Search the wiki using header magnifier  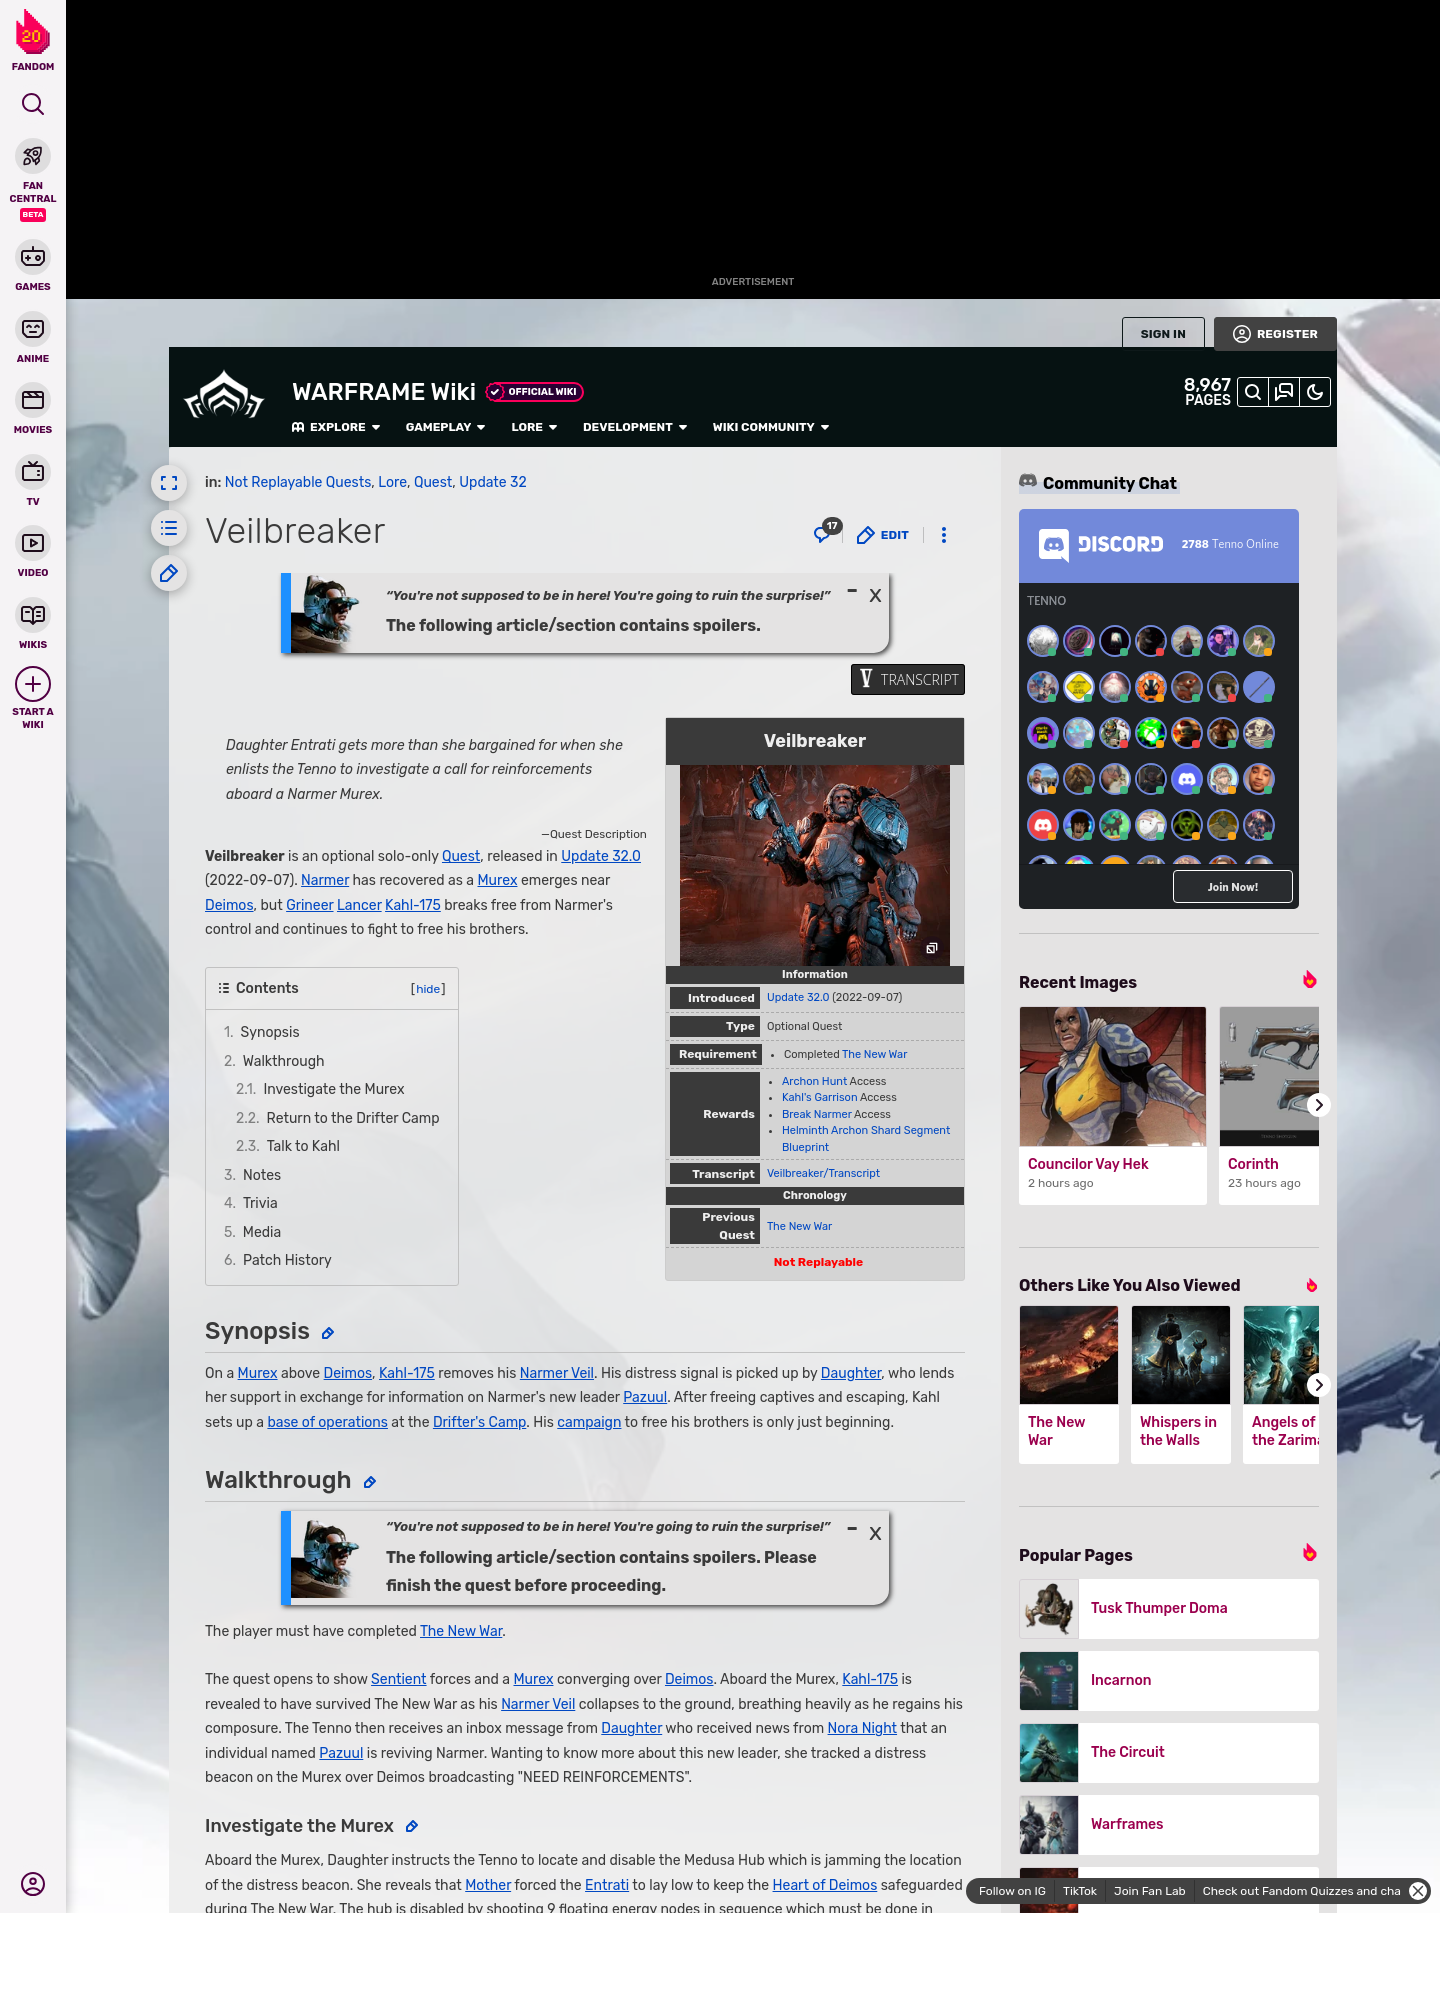(x=1253, y=392)
